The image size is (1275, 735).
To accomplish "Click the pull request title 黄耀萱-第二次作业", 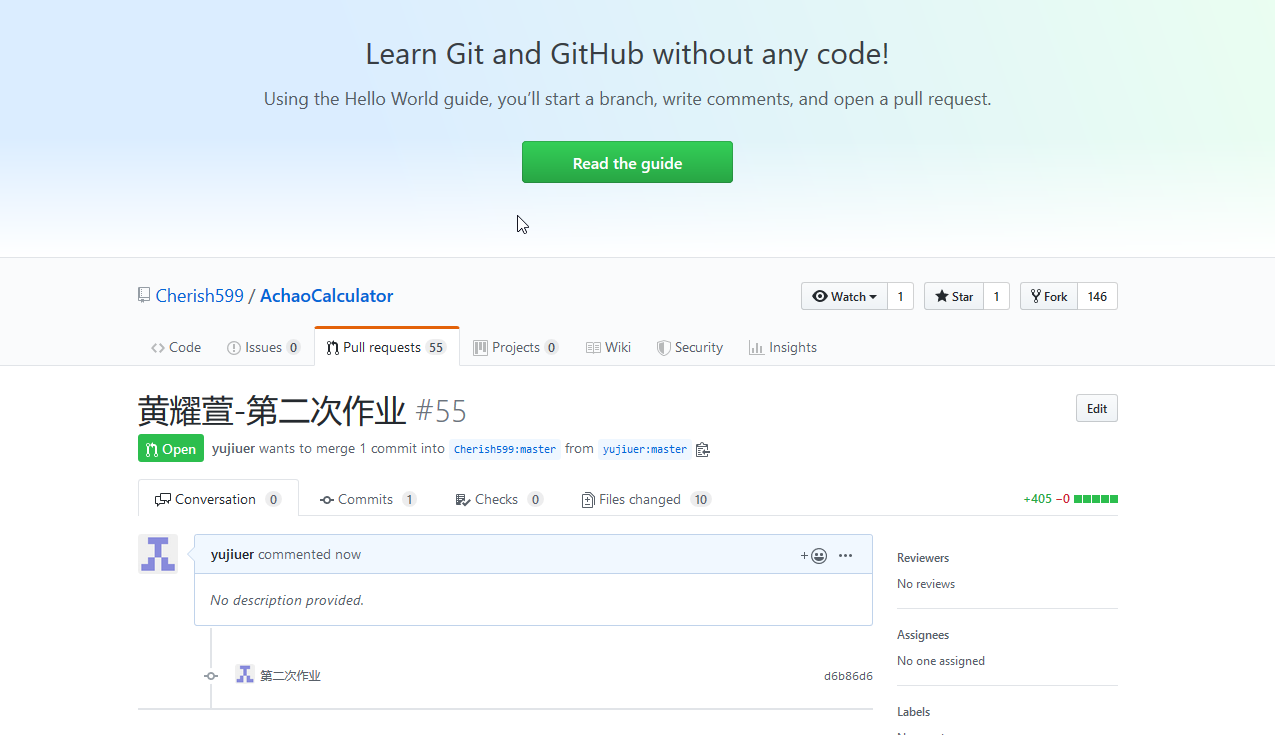I will (x=272, y=410).
